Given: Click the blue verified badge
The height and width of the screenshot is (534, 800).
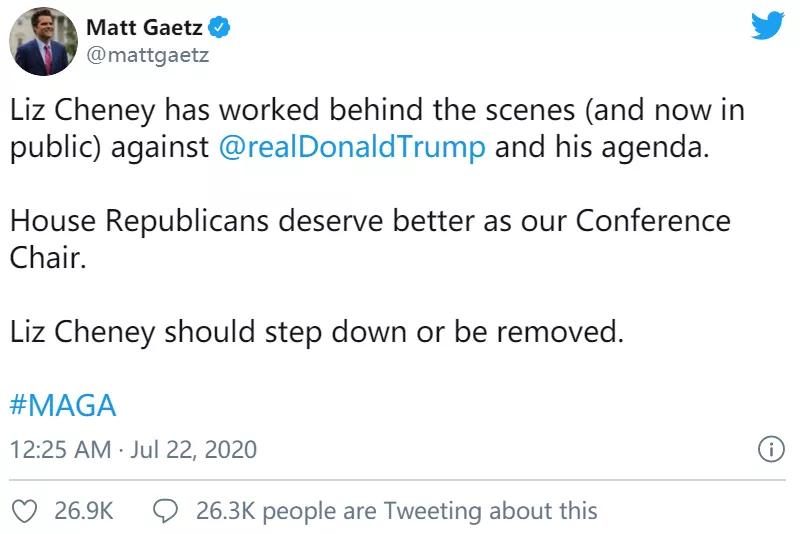Looking at the screenshot, I should point(218,28).
